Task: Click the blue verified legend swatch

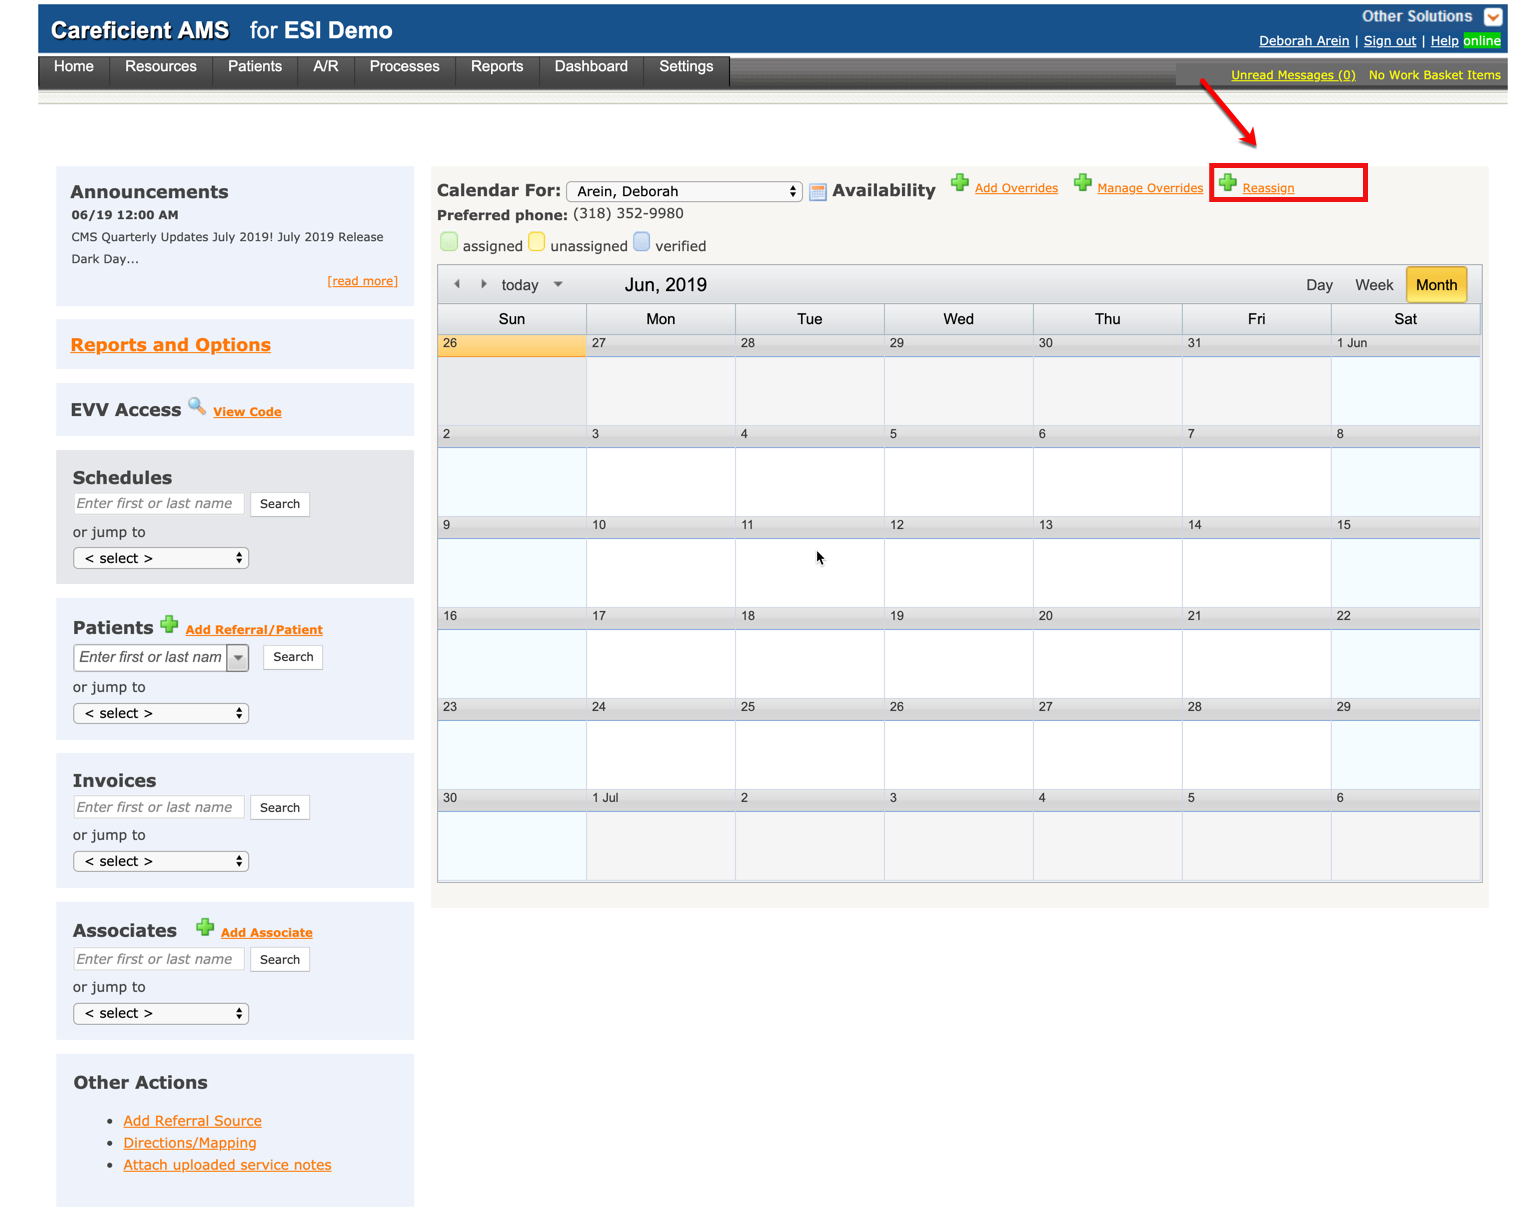Action: 642,242
